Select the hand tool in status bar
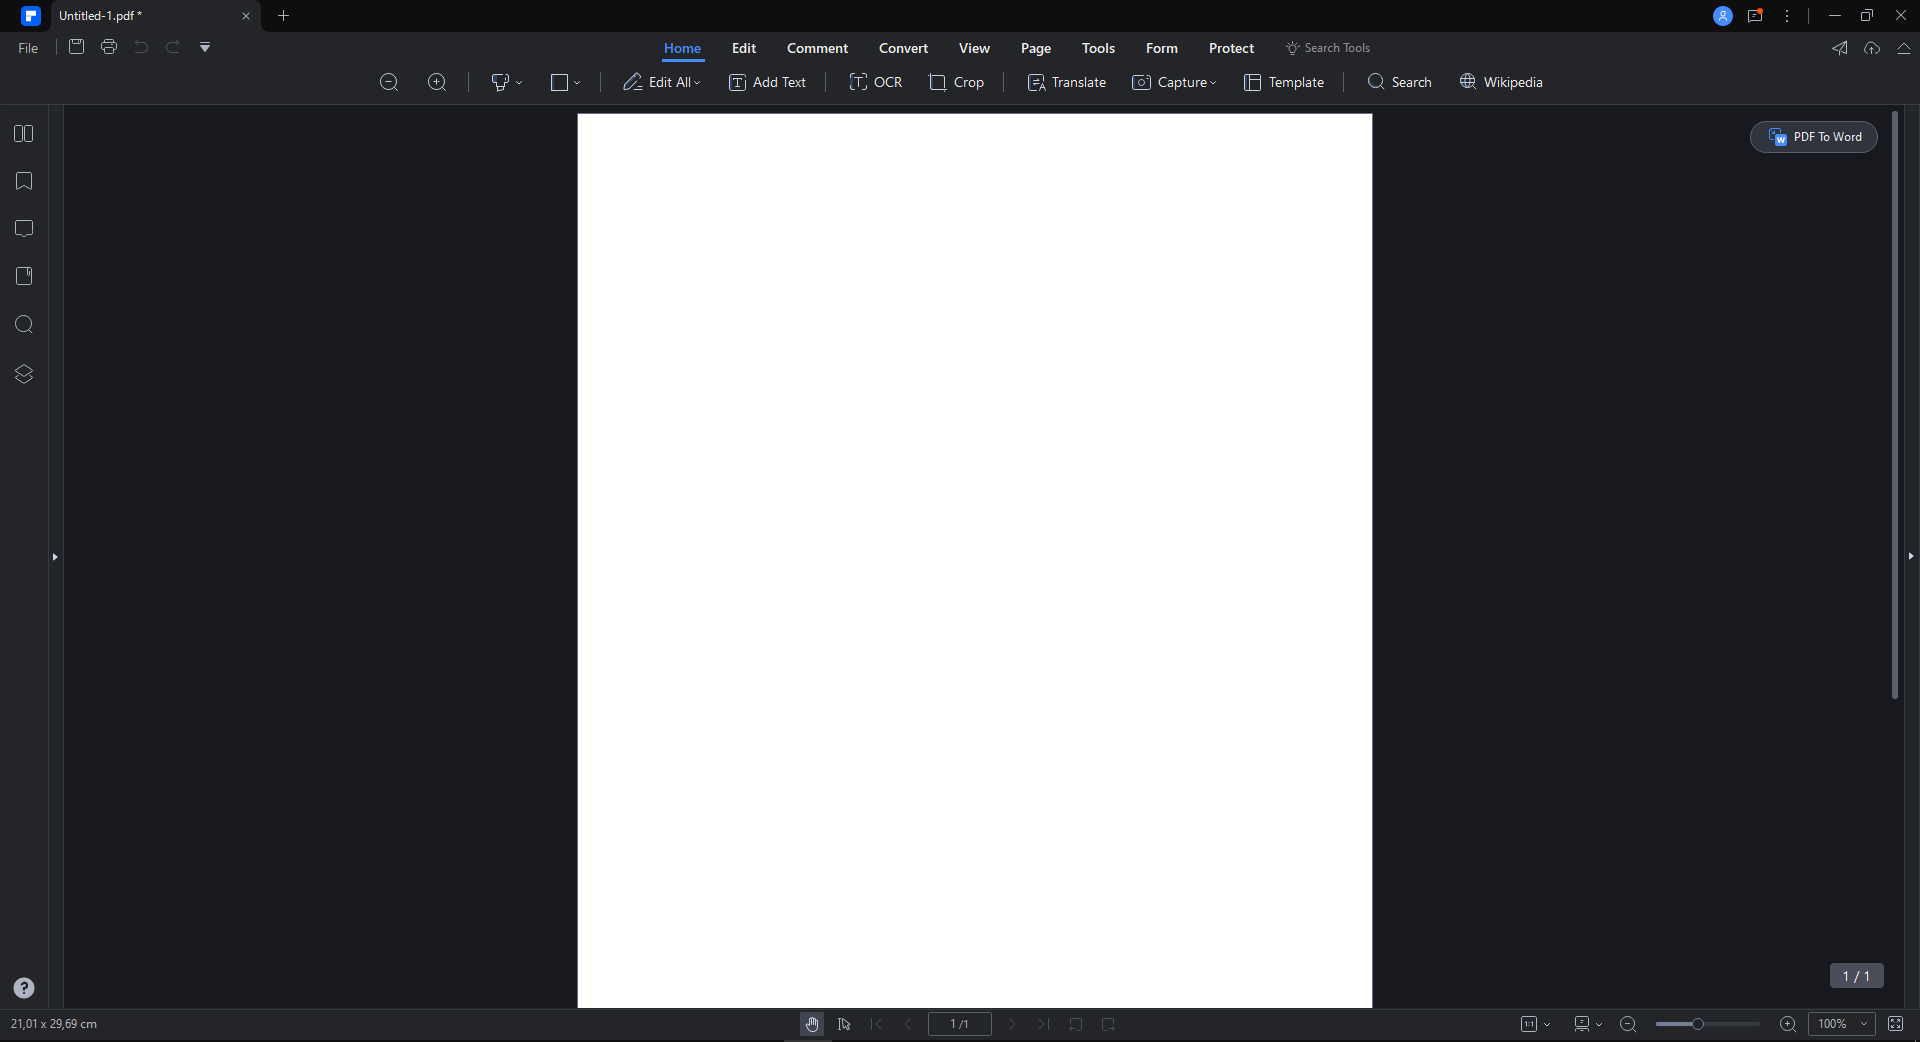 812,1024
